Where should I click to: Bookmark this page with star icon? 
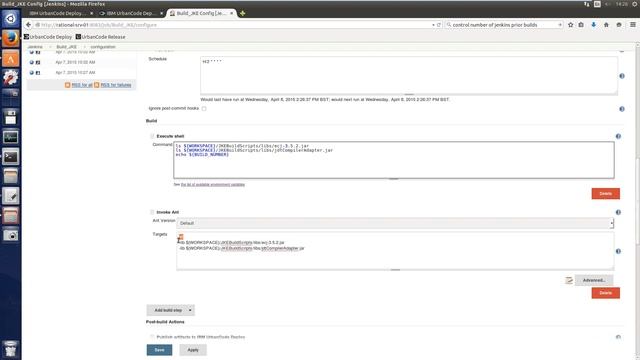tap(571, 25)
